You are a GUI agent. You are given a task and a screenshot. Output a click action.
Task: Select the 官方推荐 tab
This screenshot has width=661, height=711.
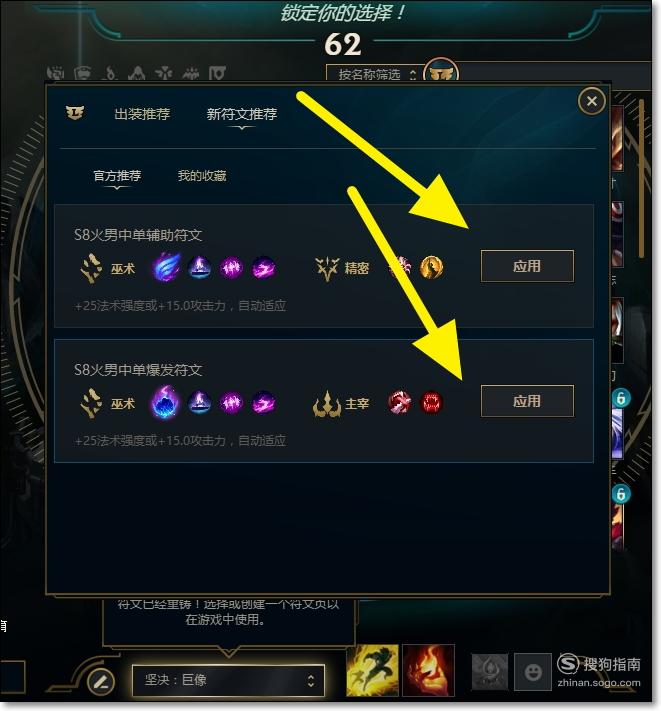(x=117, y=175)
